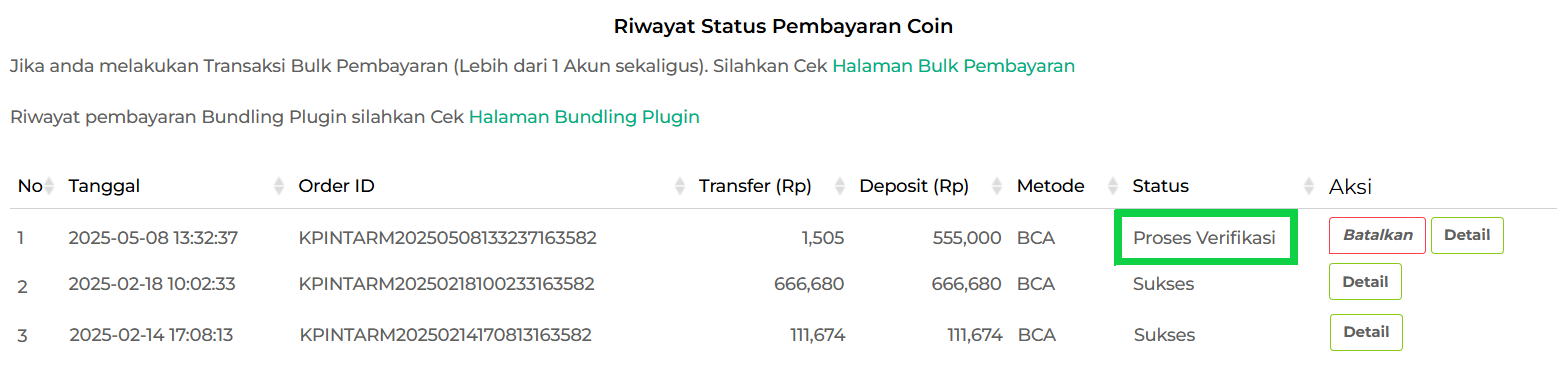Click Sukses status in row 2
Screen dimensions: 1562x370
[1163, 284]
